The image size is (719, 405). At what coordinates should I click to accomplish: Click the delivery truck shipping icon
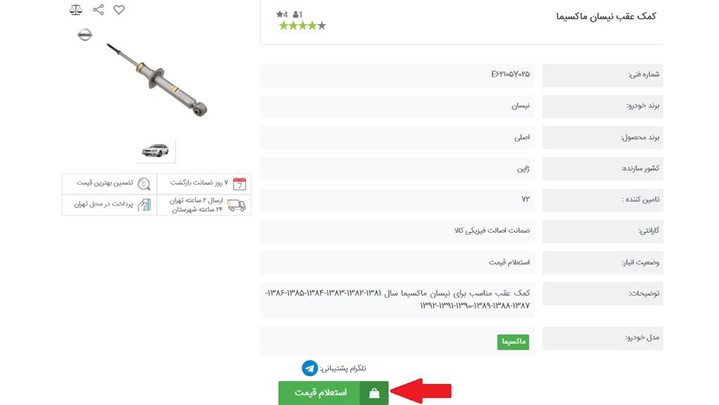(236, 205)
